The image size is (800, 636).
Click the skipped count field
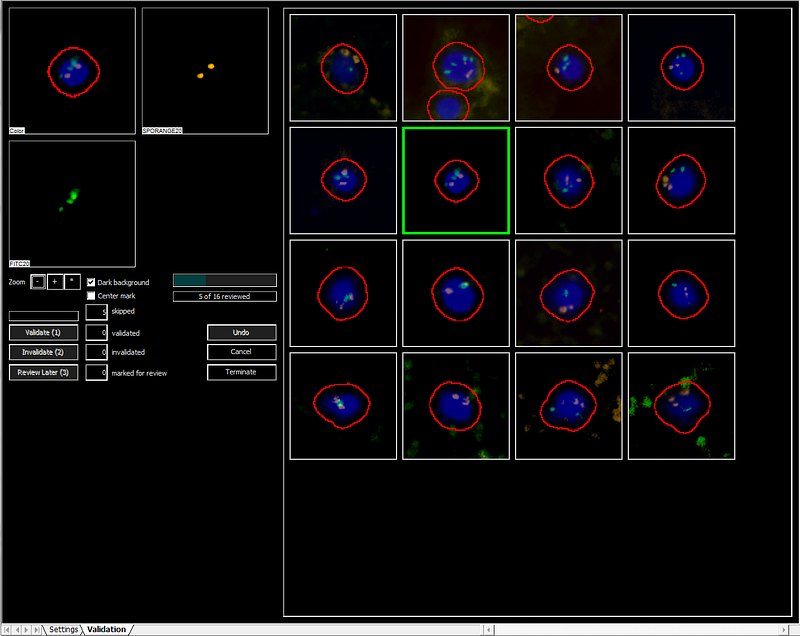[x=96, y=312]
